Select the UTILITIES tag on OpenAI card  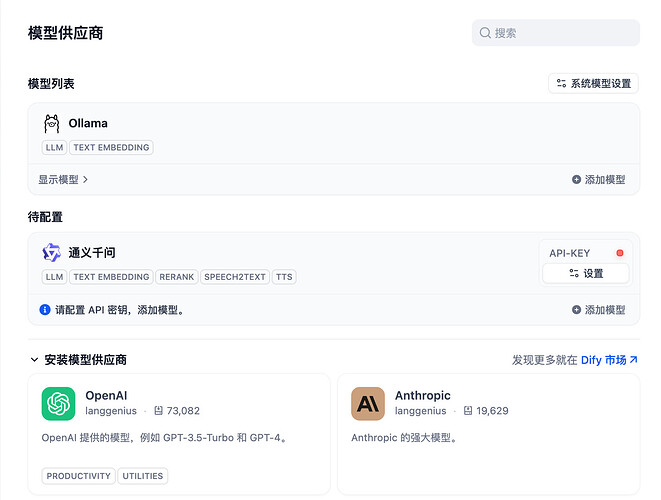(x=143, y=476)
